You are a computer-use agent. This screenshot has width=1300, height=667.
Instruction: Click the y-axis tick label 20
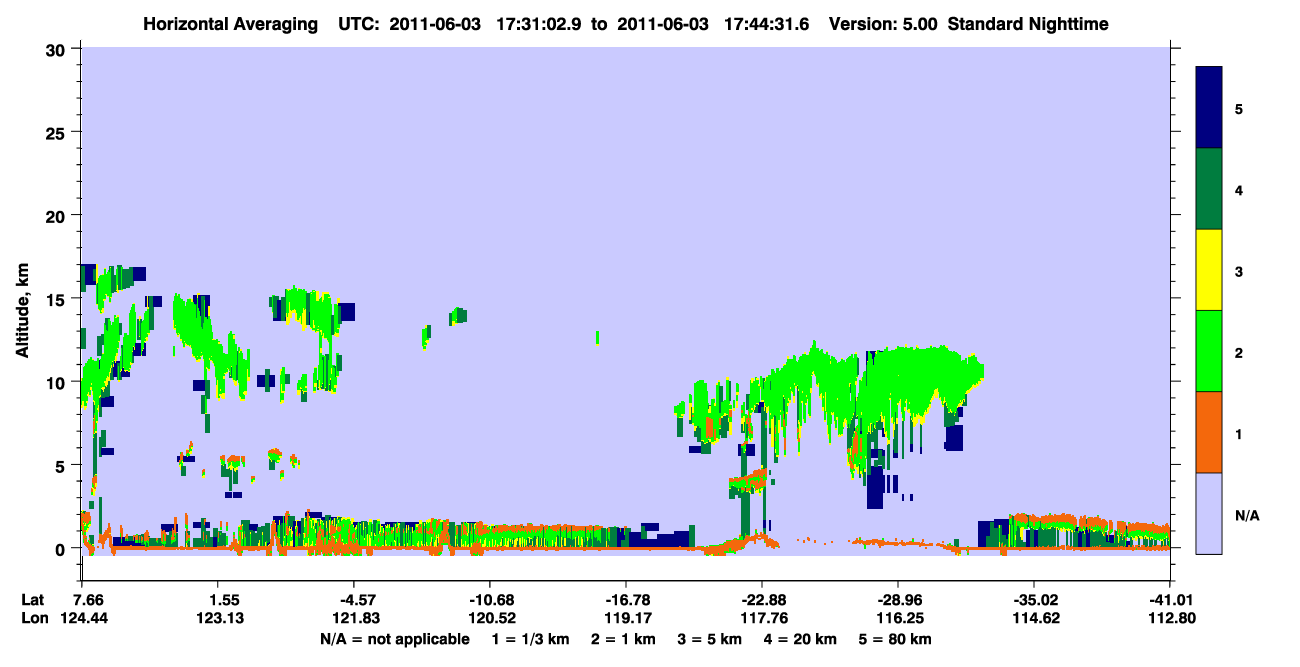[x=58, y=215]
